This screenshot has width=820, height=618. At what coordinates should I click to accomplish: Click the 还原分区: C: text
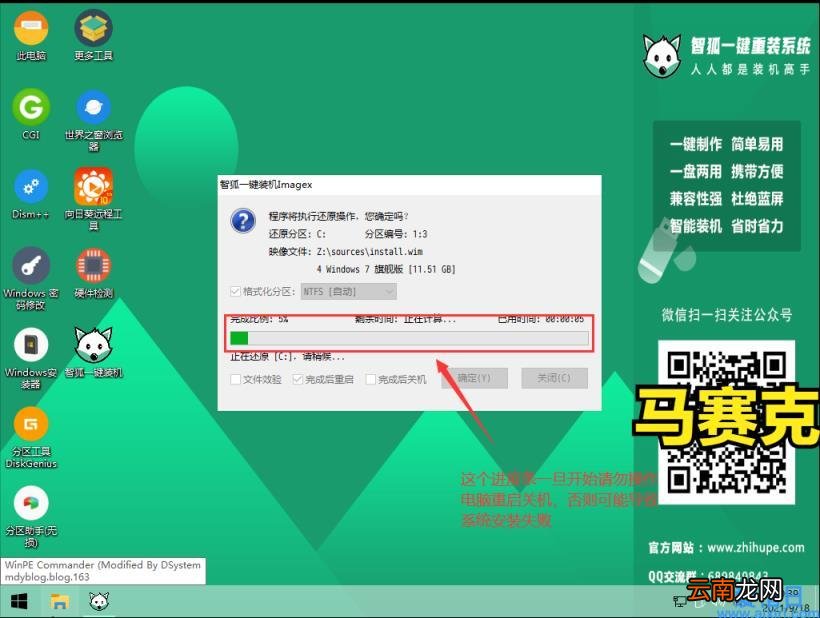pyautogui.click(x=297, y=234)
